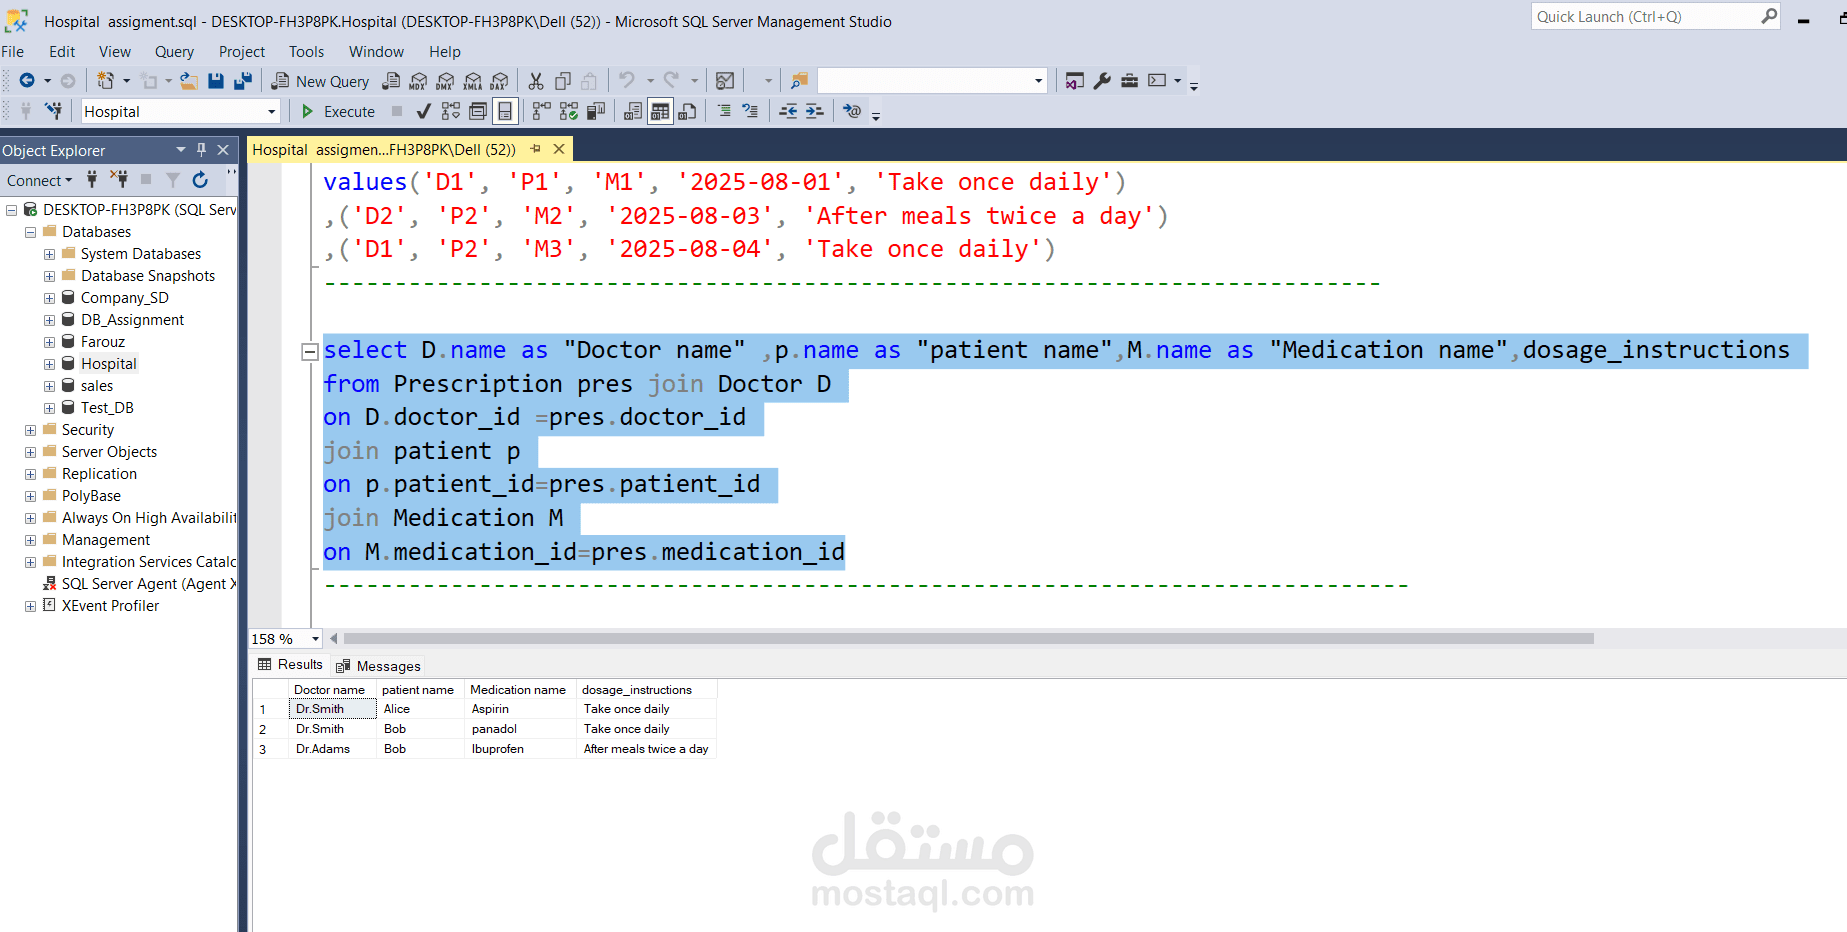Click the Save floppy disk icon

[x=216, y=81]
